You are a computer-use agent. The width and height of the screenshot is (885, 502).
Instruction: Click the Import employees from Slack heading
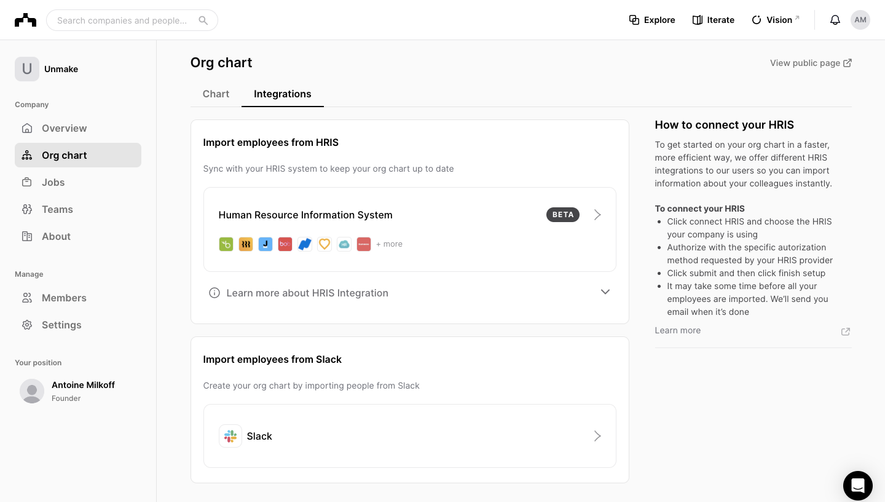pos(273,359)
